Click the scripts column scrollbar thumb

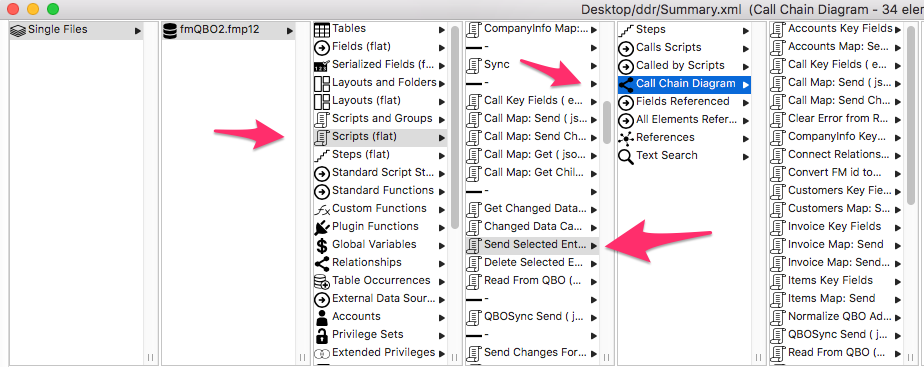tap(607, 122)
